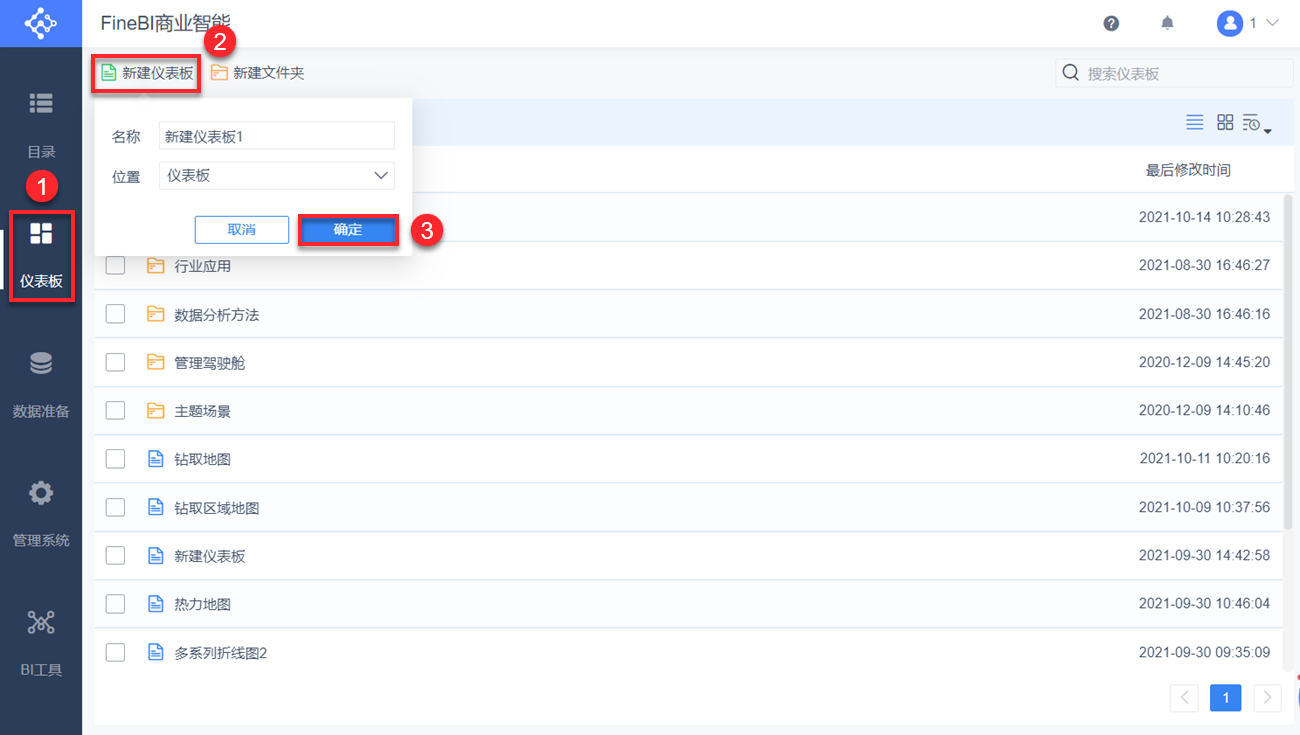Screen dimensions: 1300x735
Task: Click the timestamp 2021-09-30 14:42:58
Action: (x=1205, y=555)
